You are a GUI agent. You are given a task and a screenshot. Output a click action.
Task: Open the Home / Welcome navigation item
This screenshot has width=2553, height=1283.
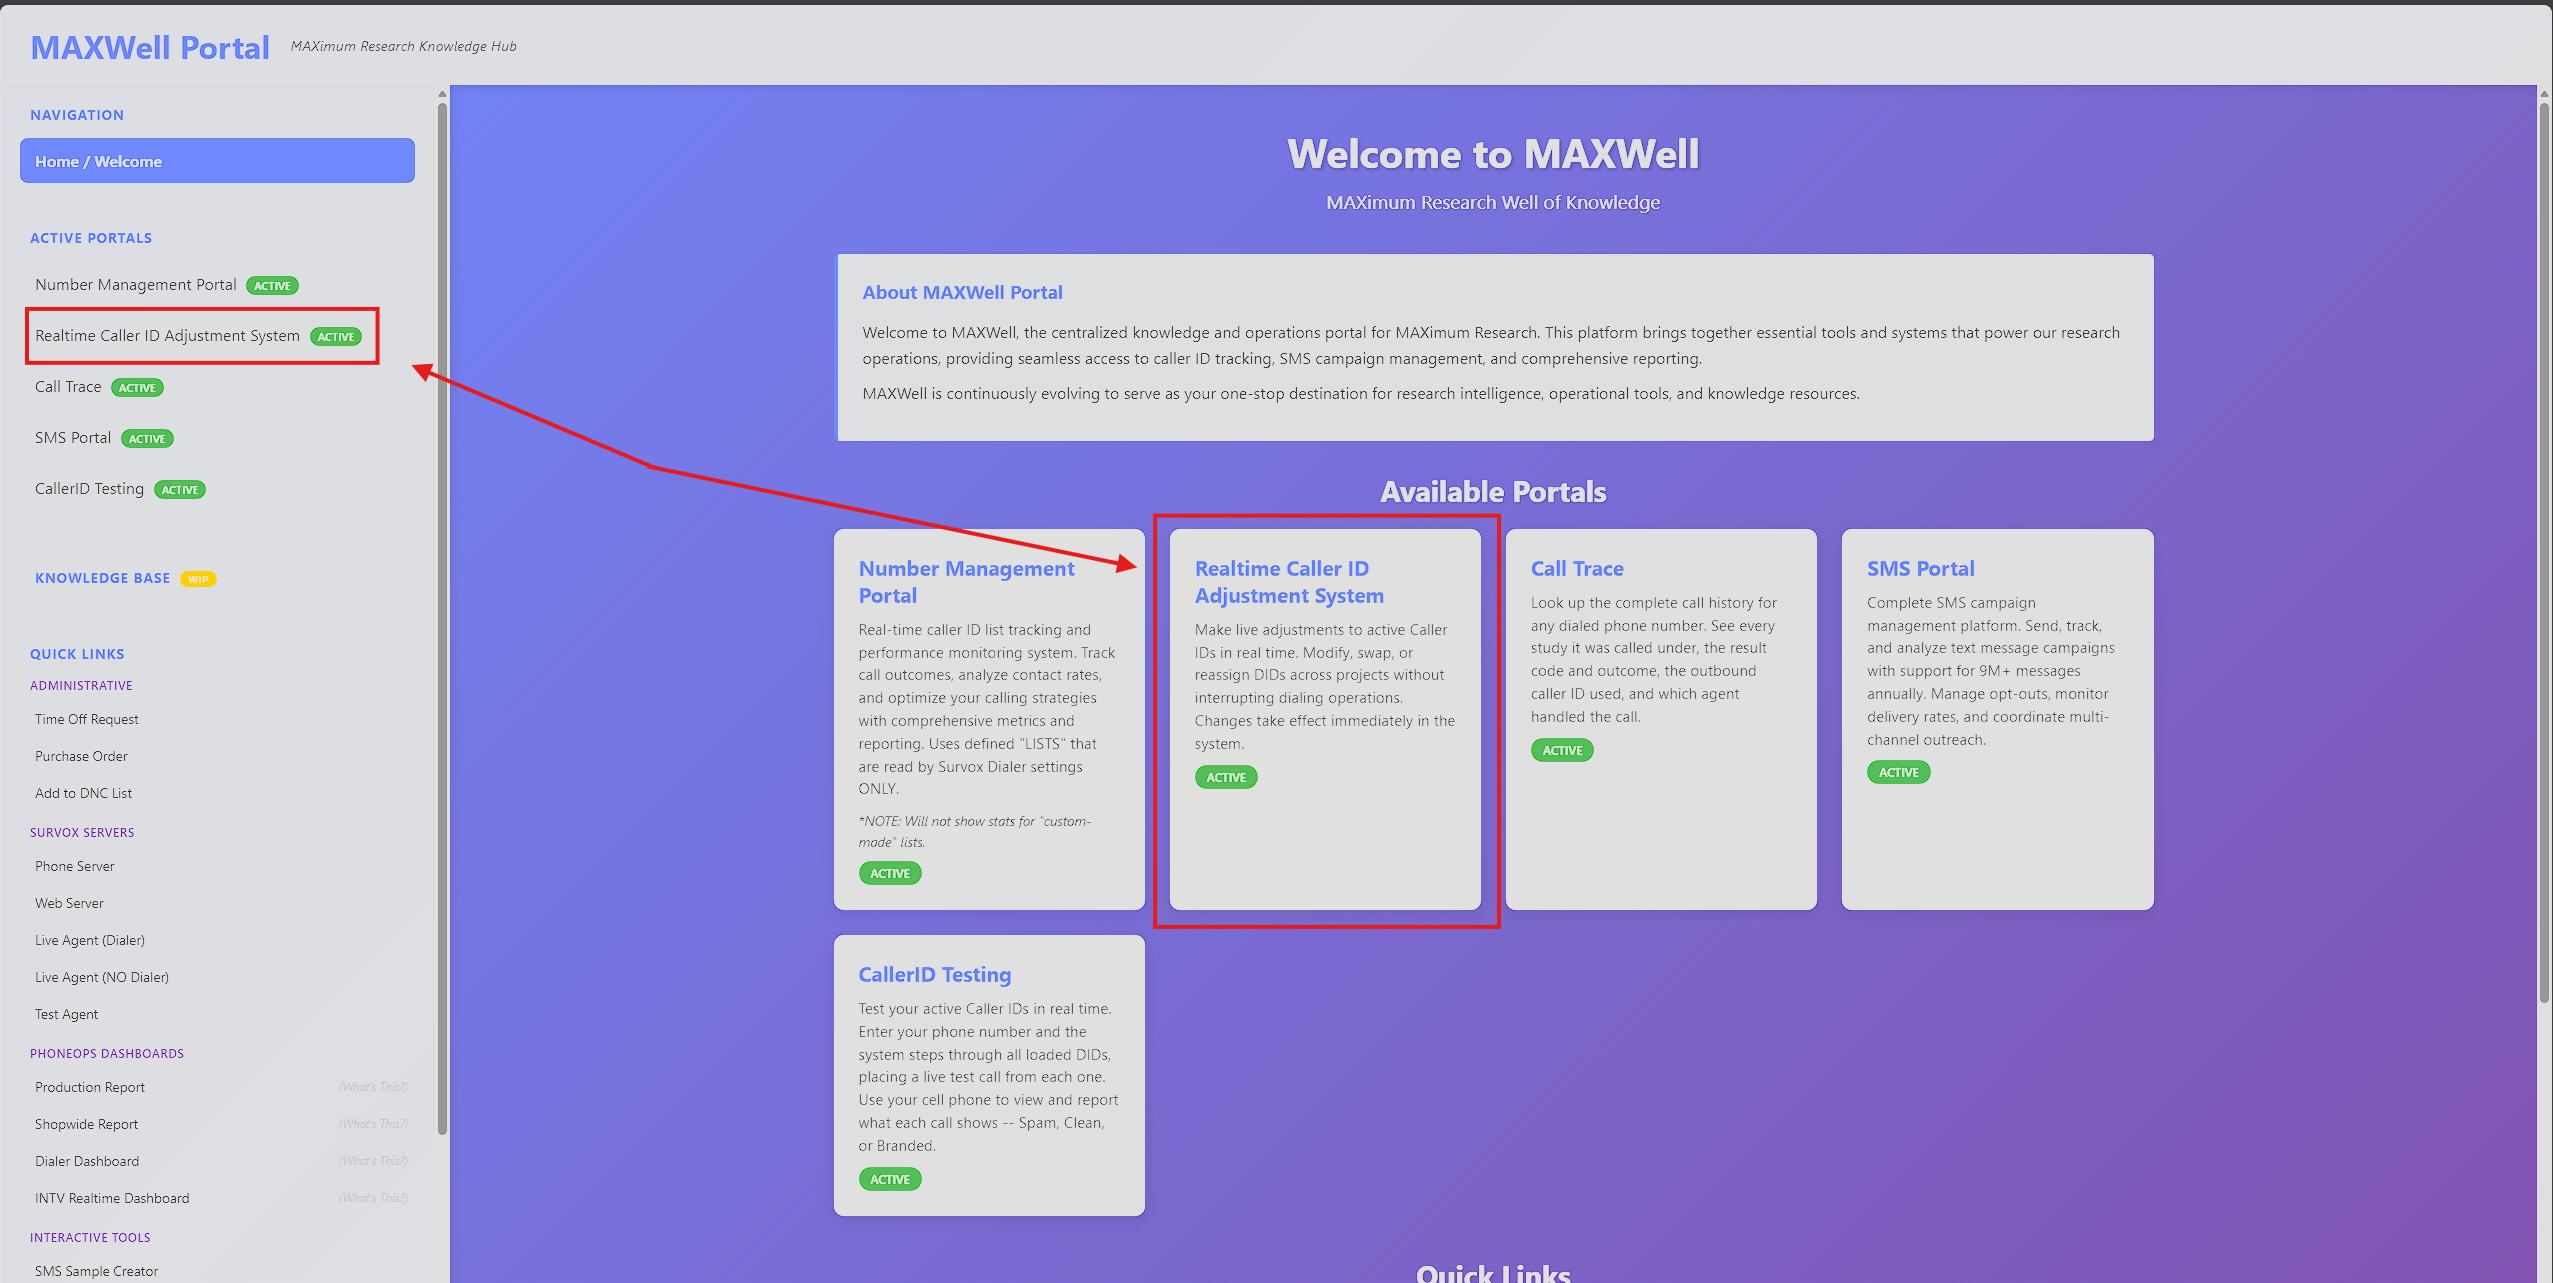[x=217, y=161]
